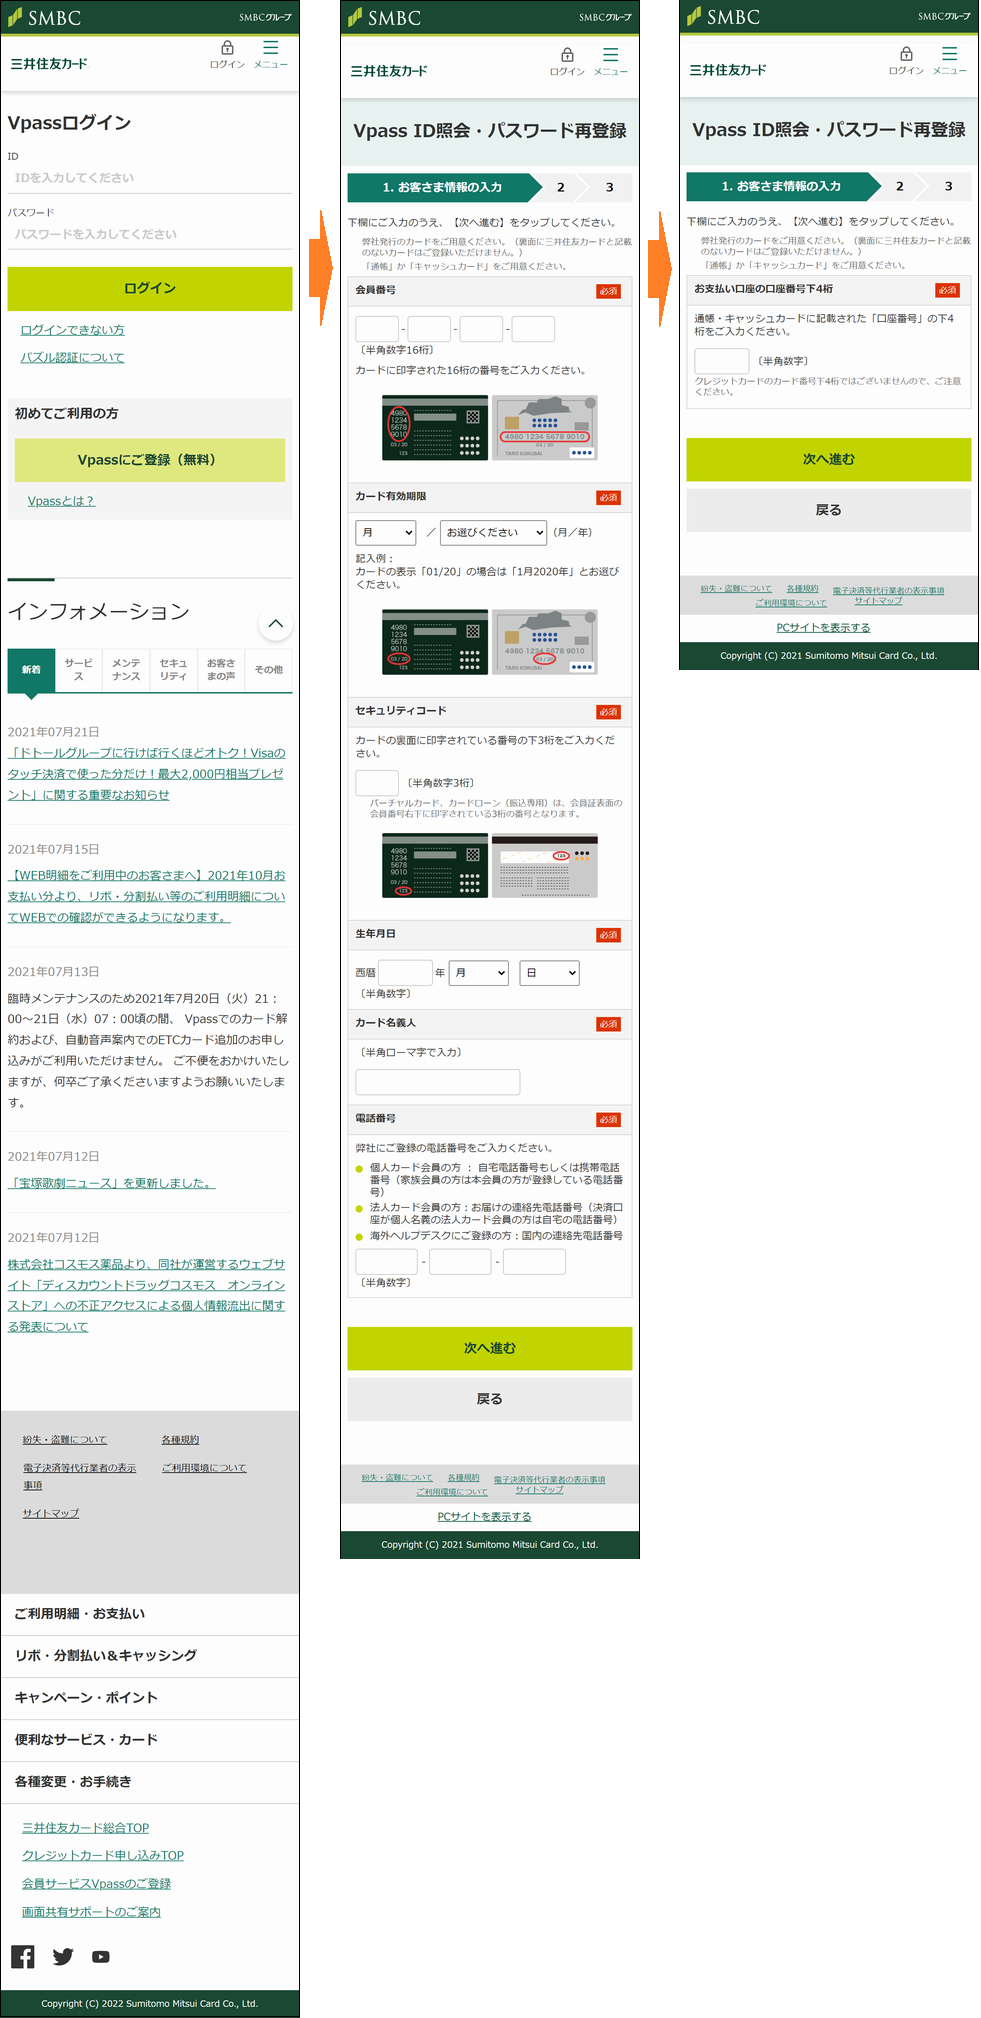981x2018 pixels.
Task: Click the security code sample card image
Action: (x=489, y=865)
